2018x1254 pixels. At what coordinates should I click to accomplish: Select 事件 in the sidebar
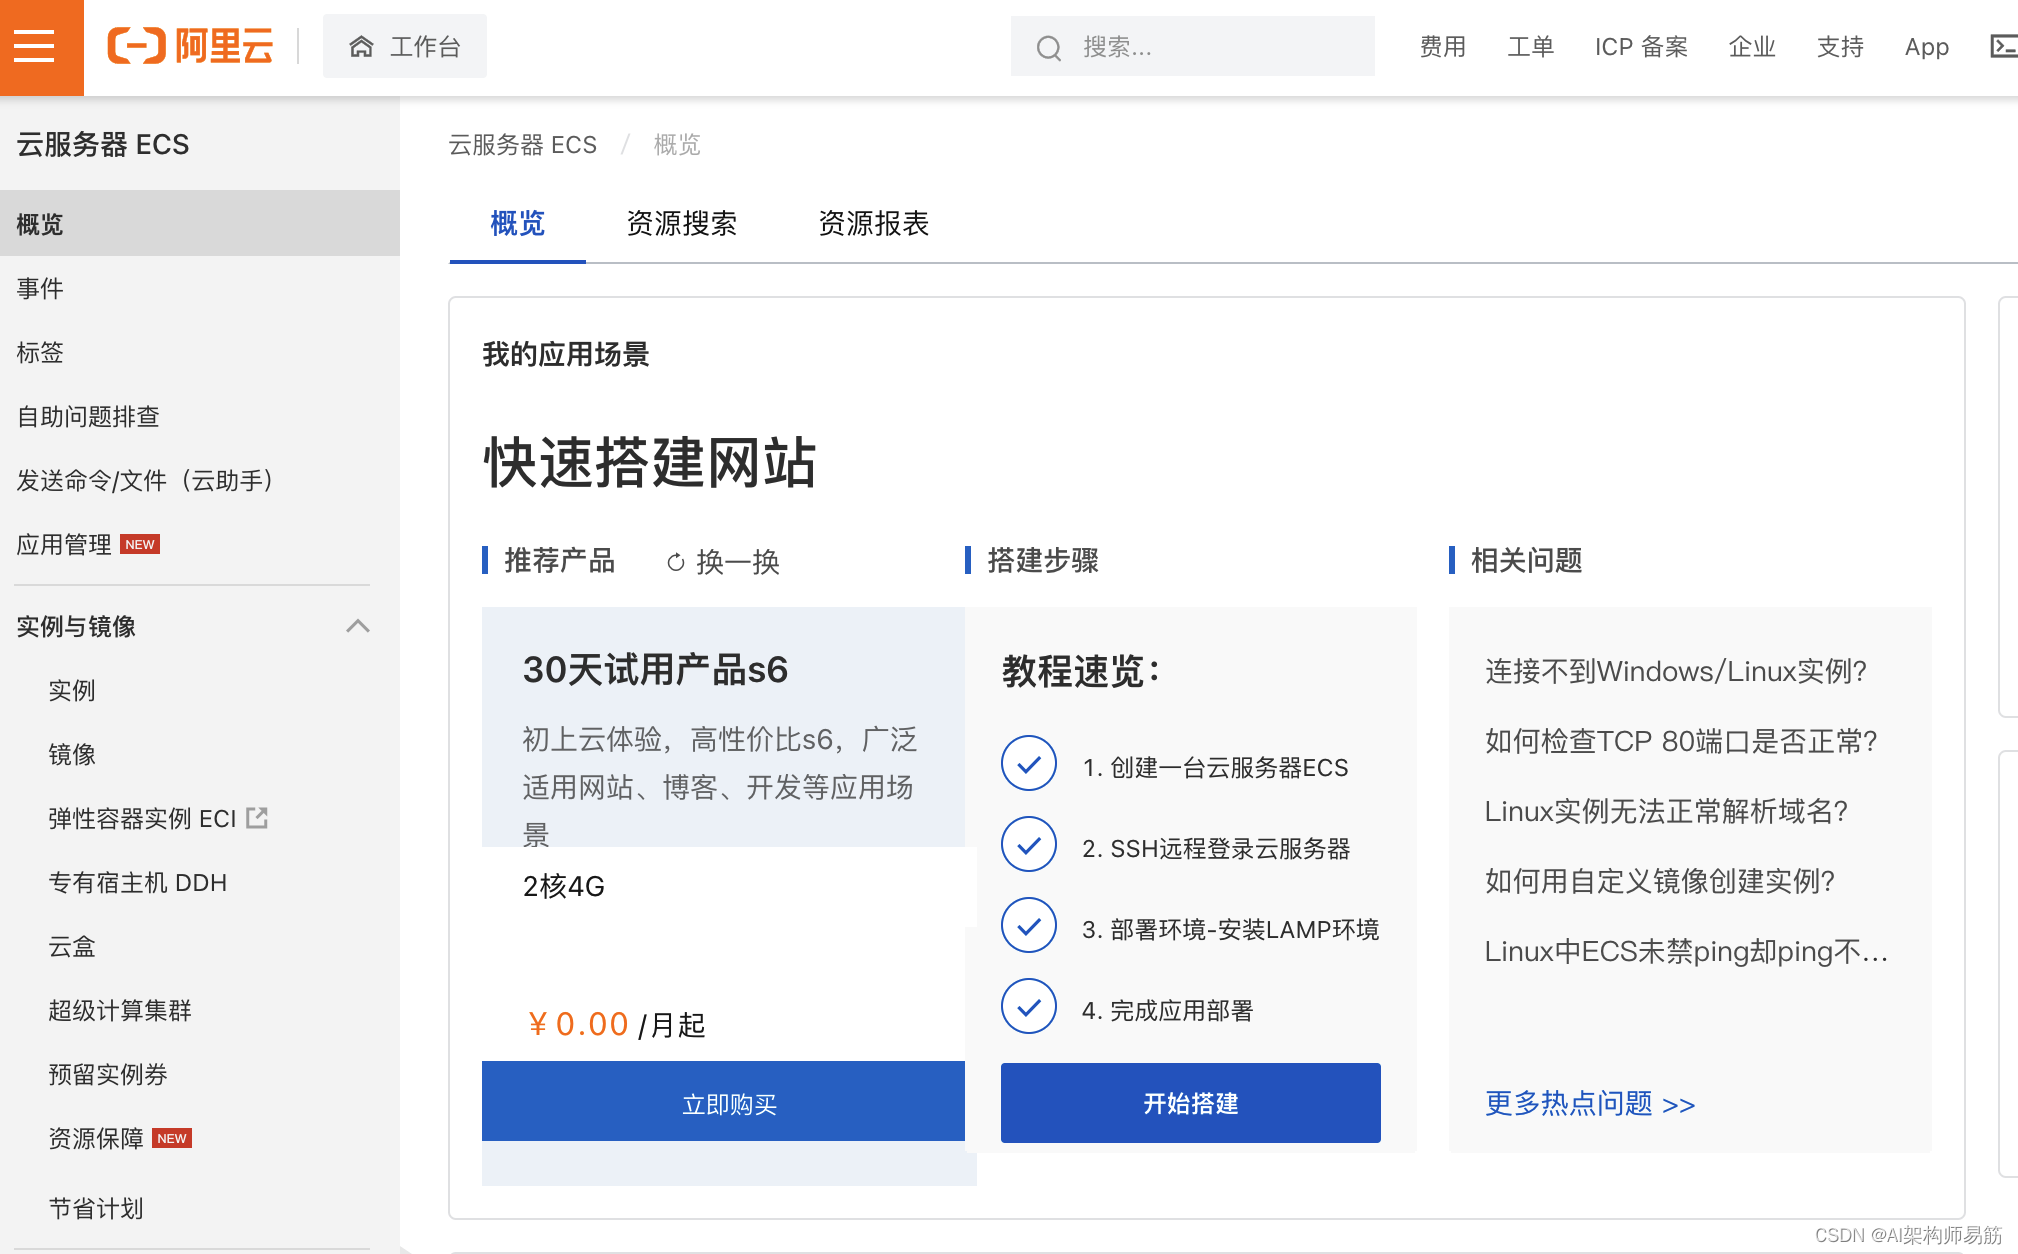[200, 288]
